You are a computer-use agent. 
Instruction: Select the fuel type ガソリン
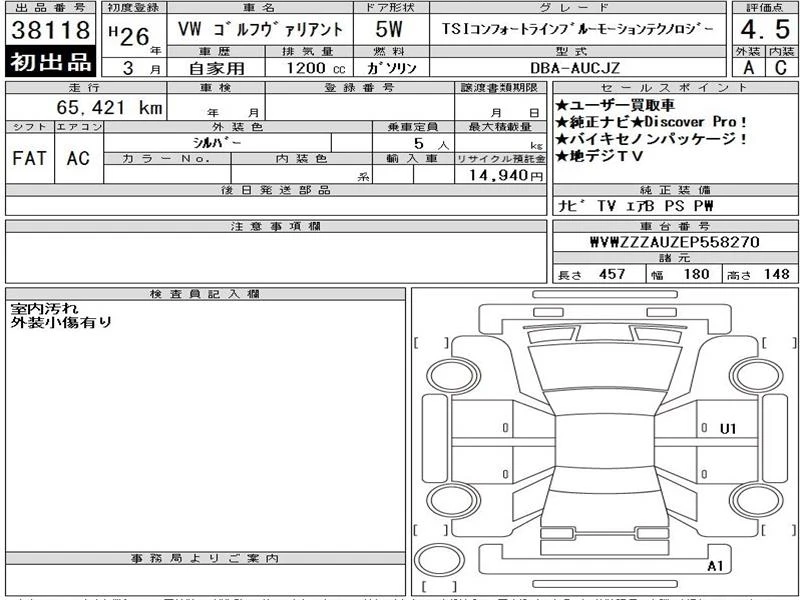[x=391, y=68]
